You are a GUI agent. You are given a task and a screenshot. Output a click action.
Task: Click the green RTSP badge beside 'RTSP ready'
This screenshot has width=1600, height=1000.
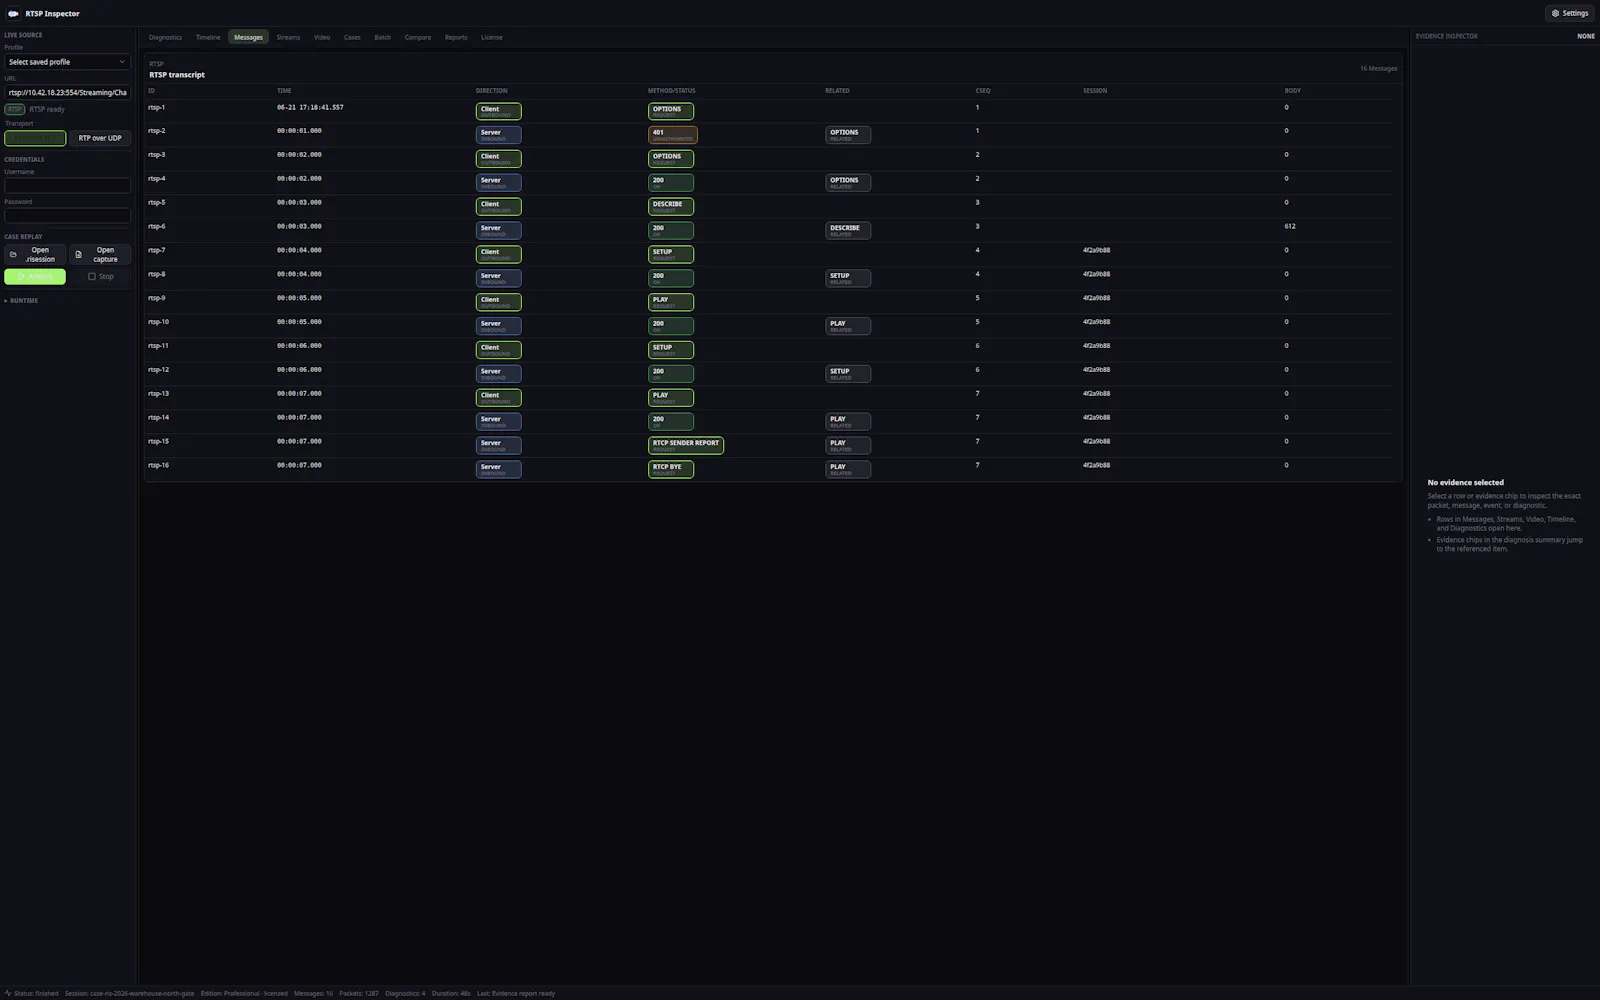tap(14, 109)
